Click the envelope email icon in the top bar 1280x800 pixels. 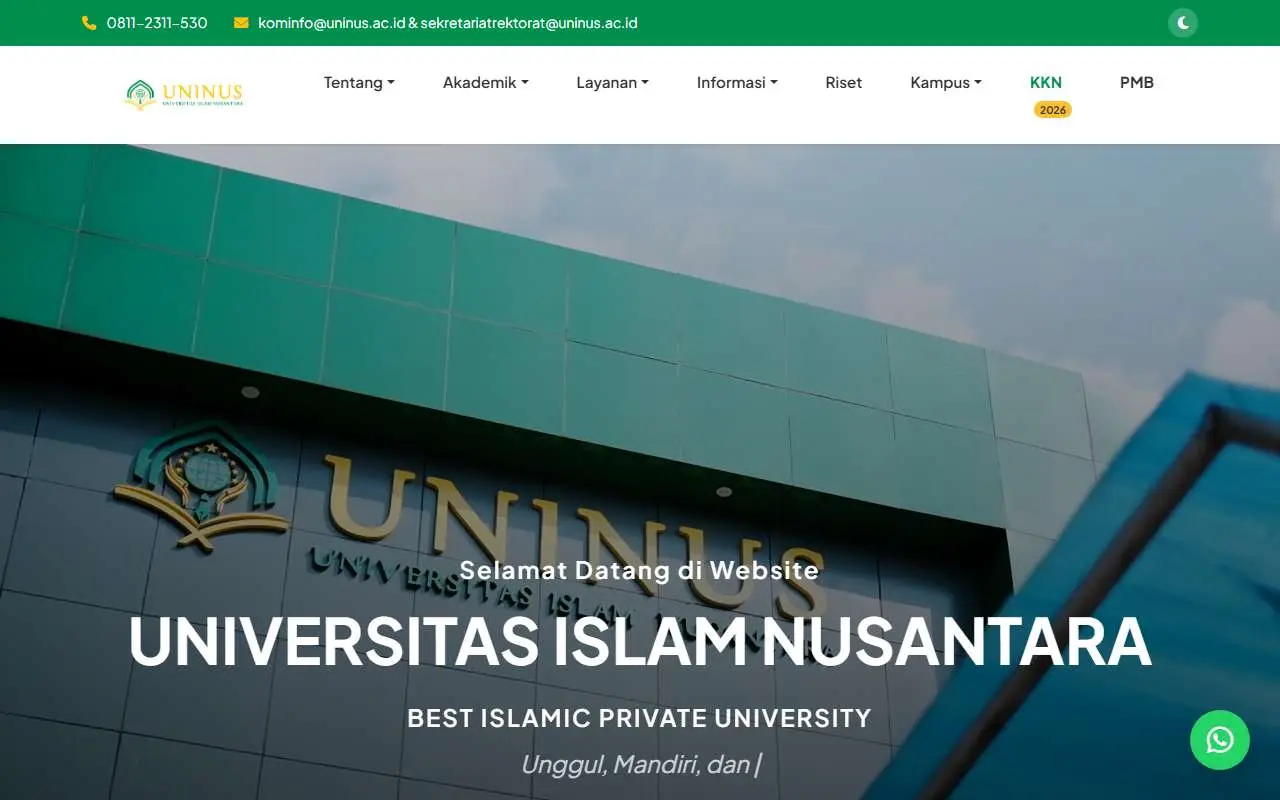coord(241,23)
